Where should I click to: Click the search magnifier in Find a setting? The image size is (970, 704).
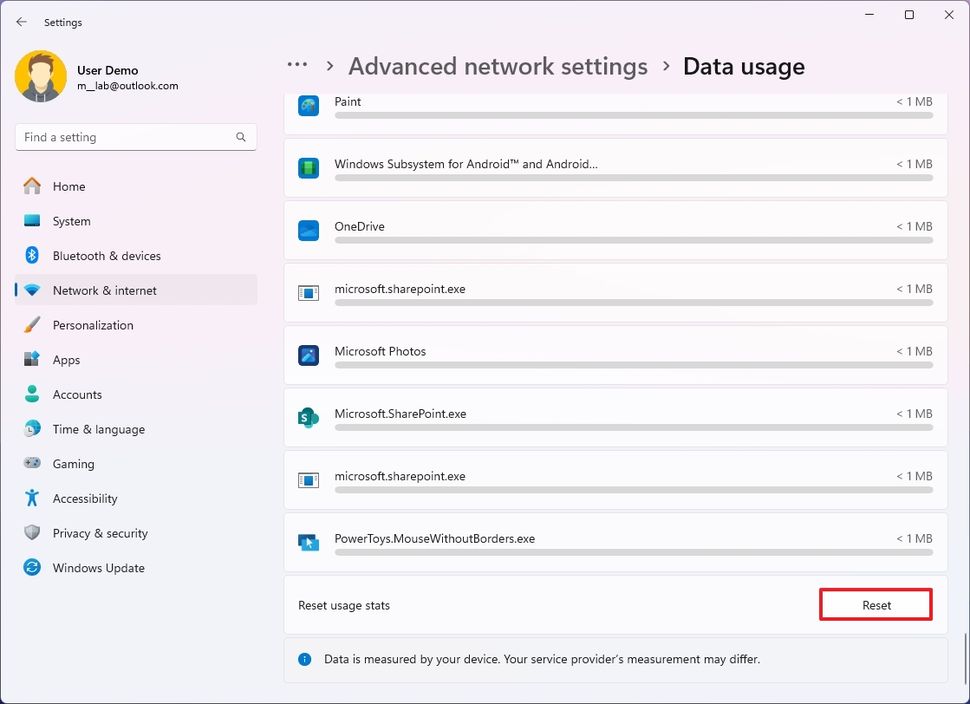coord(240,136)
